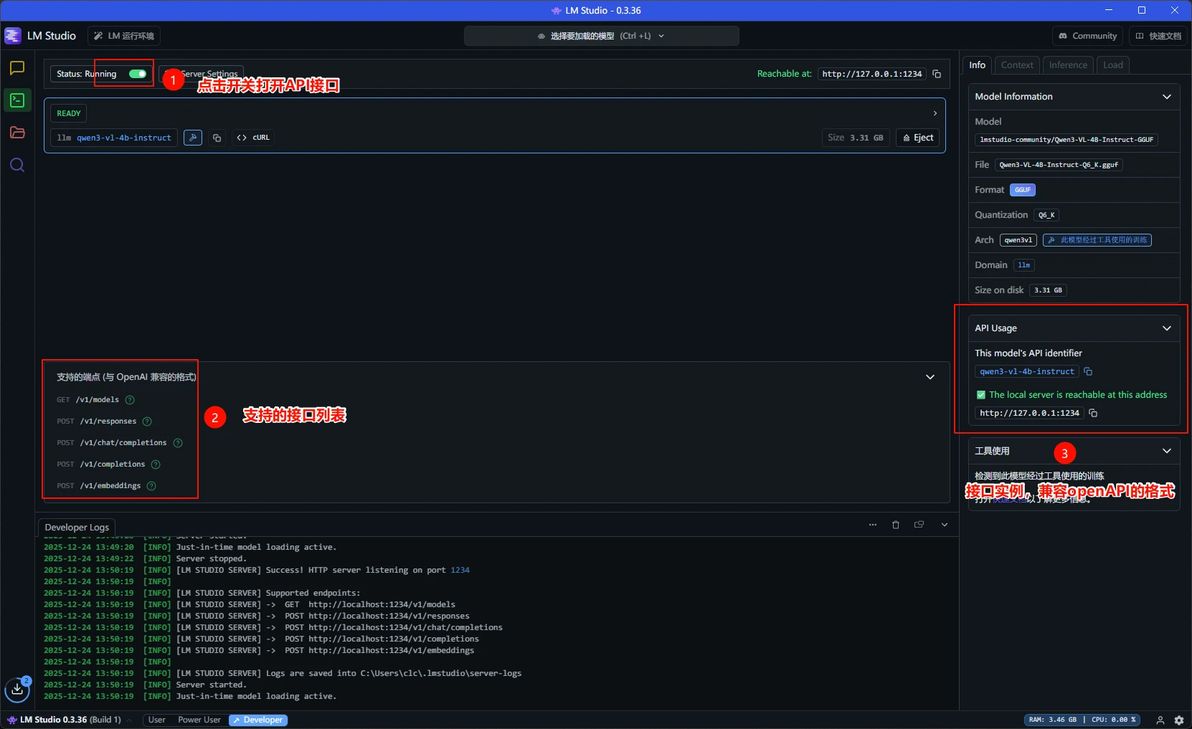Open the LM 运行环境 runtime menu

point(125,36)
